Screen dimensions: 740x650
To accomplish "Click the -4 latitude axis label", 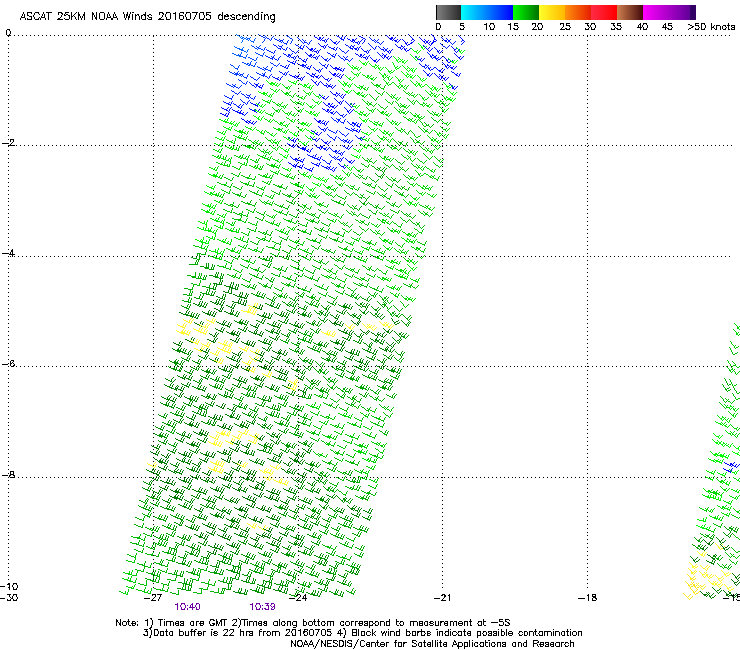I will pyautogui.click(x=8, y=253).
